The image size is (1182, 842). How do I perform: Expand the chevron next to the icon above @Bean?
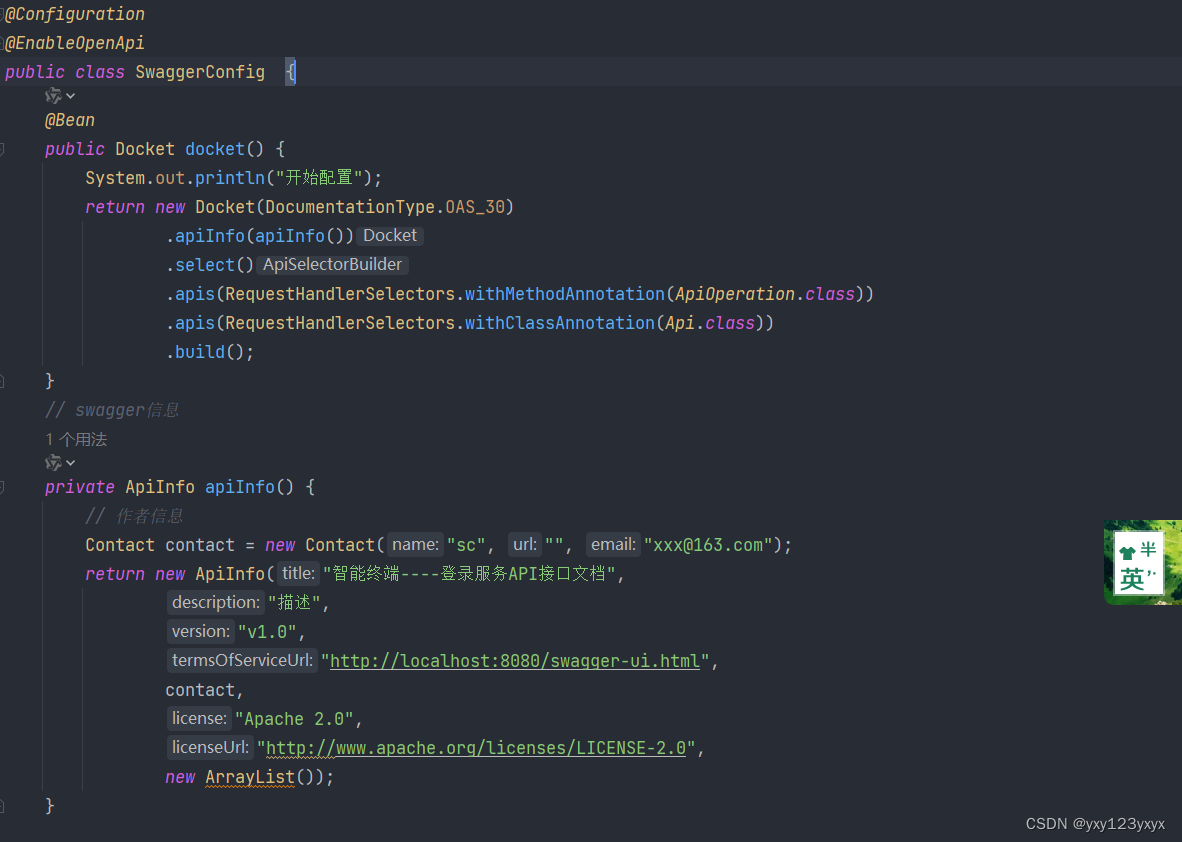coord(68,94)
